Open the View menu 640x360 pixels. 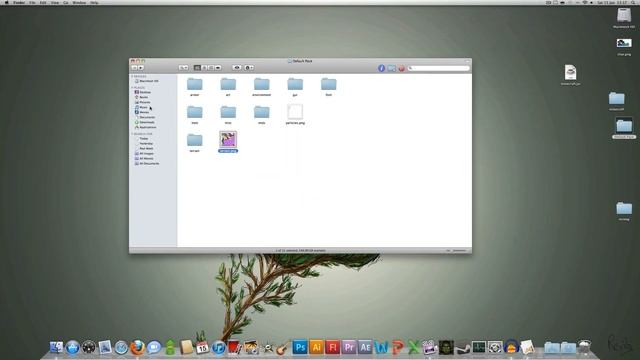click(55, 2)
